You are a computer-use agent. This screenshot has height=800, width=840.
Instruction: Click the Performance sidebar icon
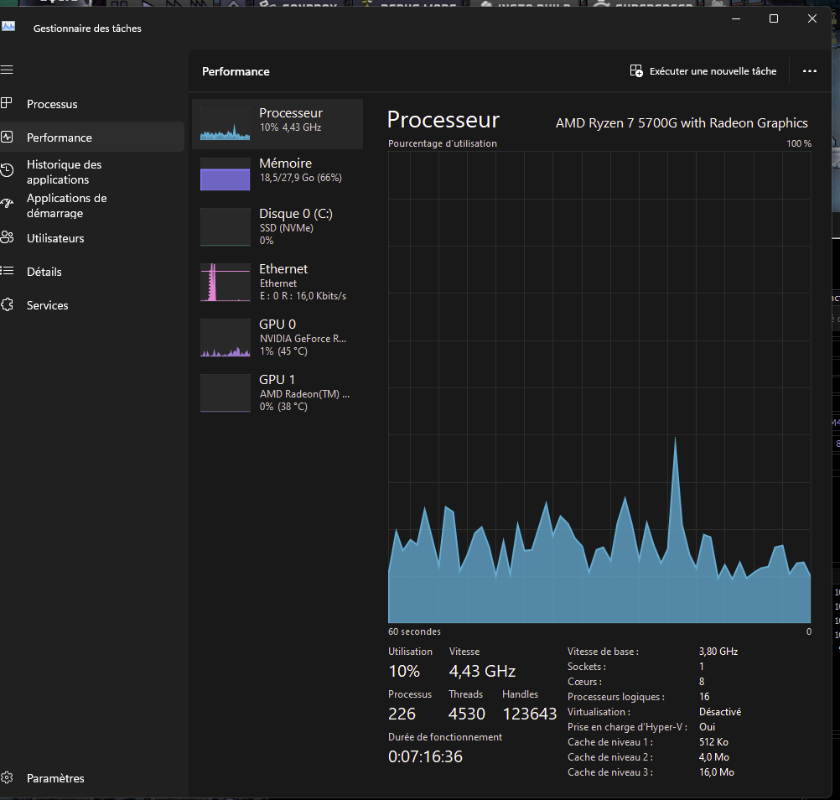click(x=7, y=138)
